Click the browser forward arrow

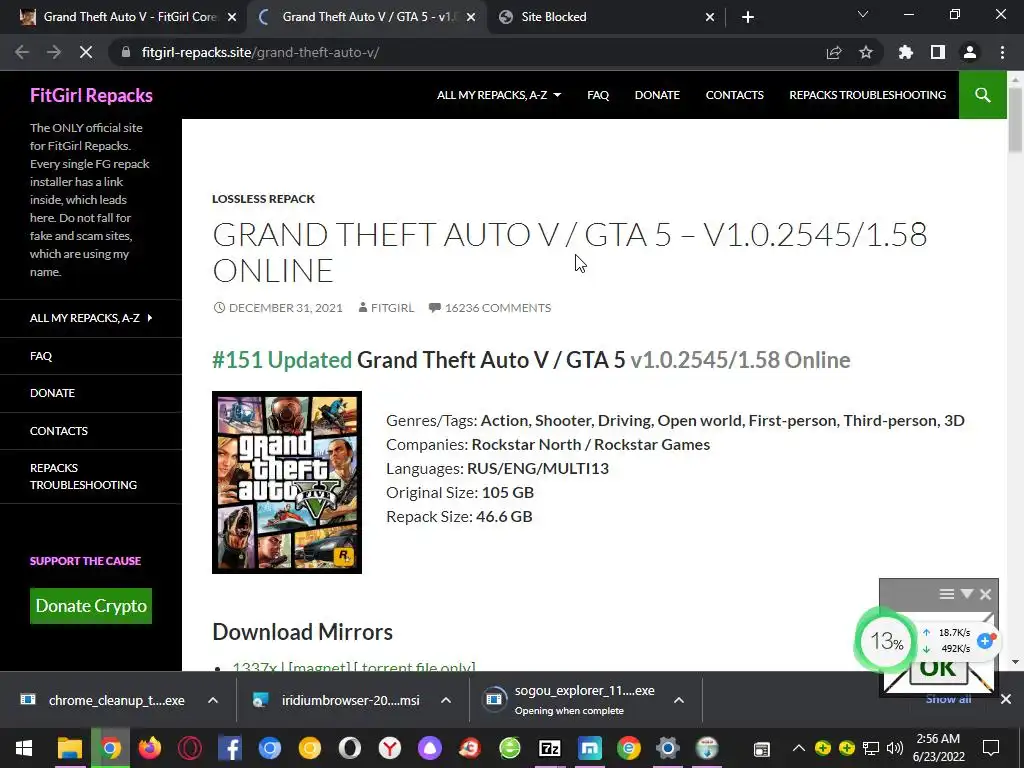click(x=54, y=52)
